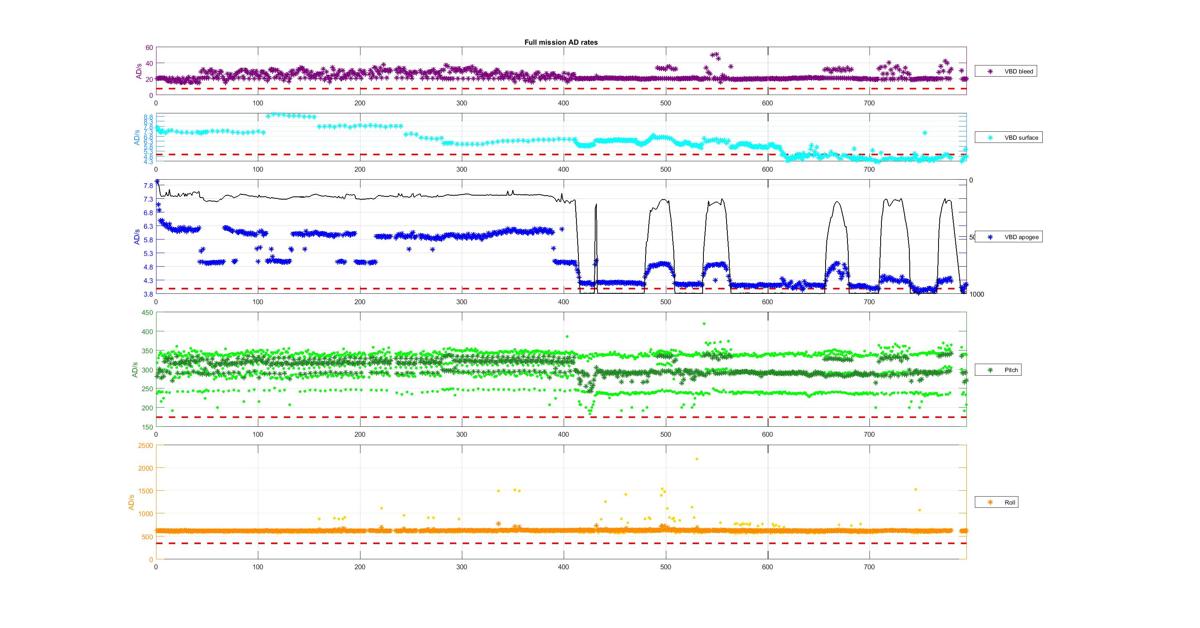
Task: Click the red dashed threshold line in VBD bleed plot
Action: [x=561, y=89]
